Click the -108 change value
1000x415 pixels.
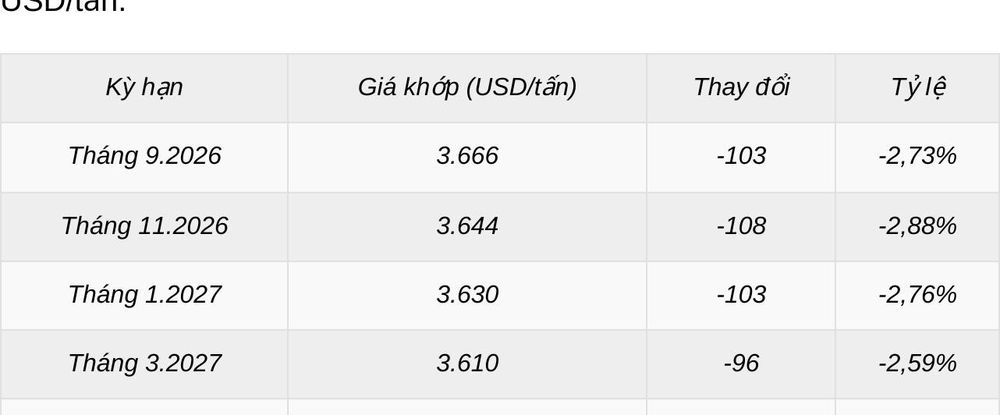741,226
